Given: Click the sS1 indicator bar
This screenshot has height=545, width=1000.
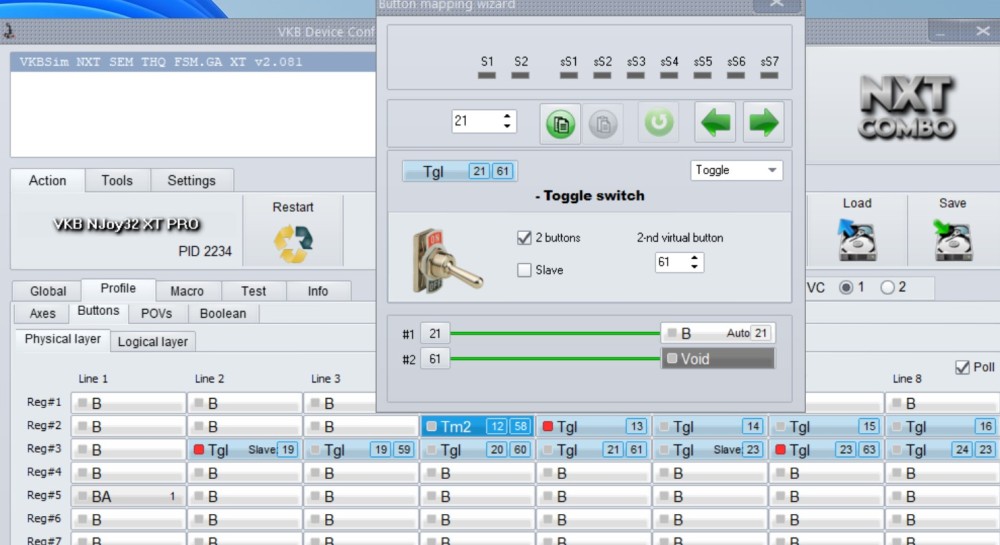Looking at the screenshot, I should (x=569, y=75).
